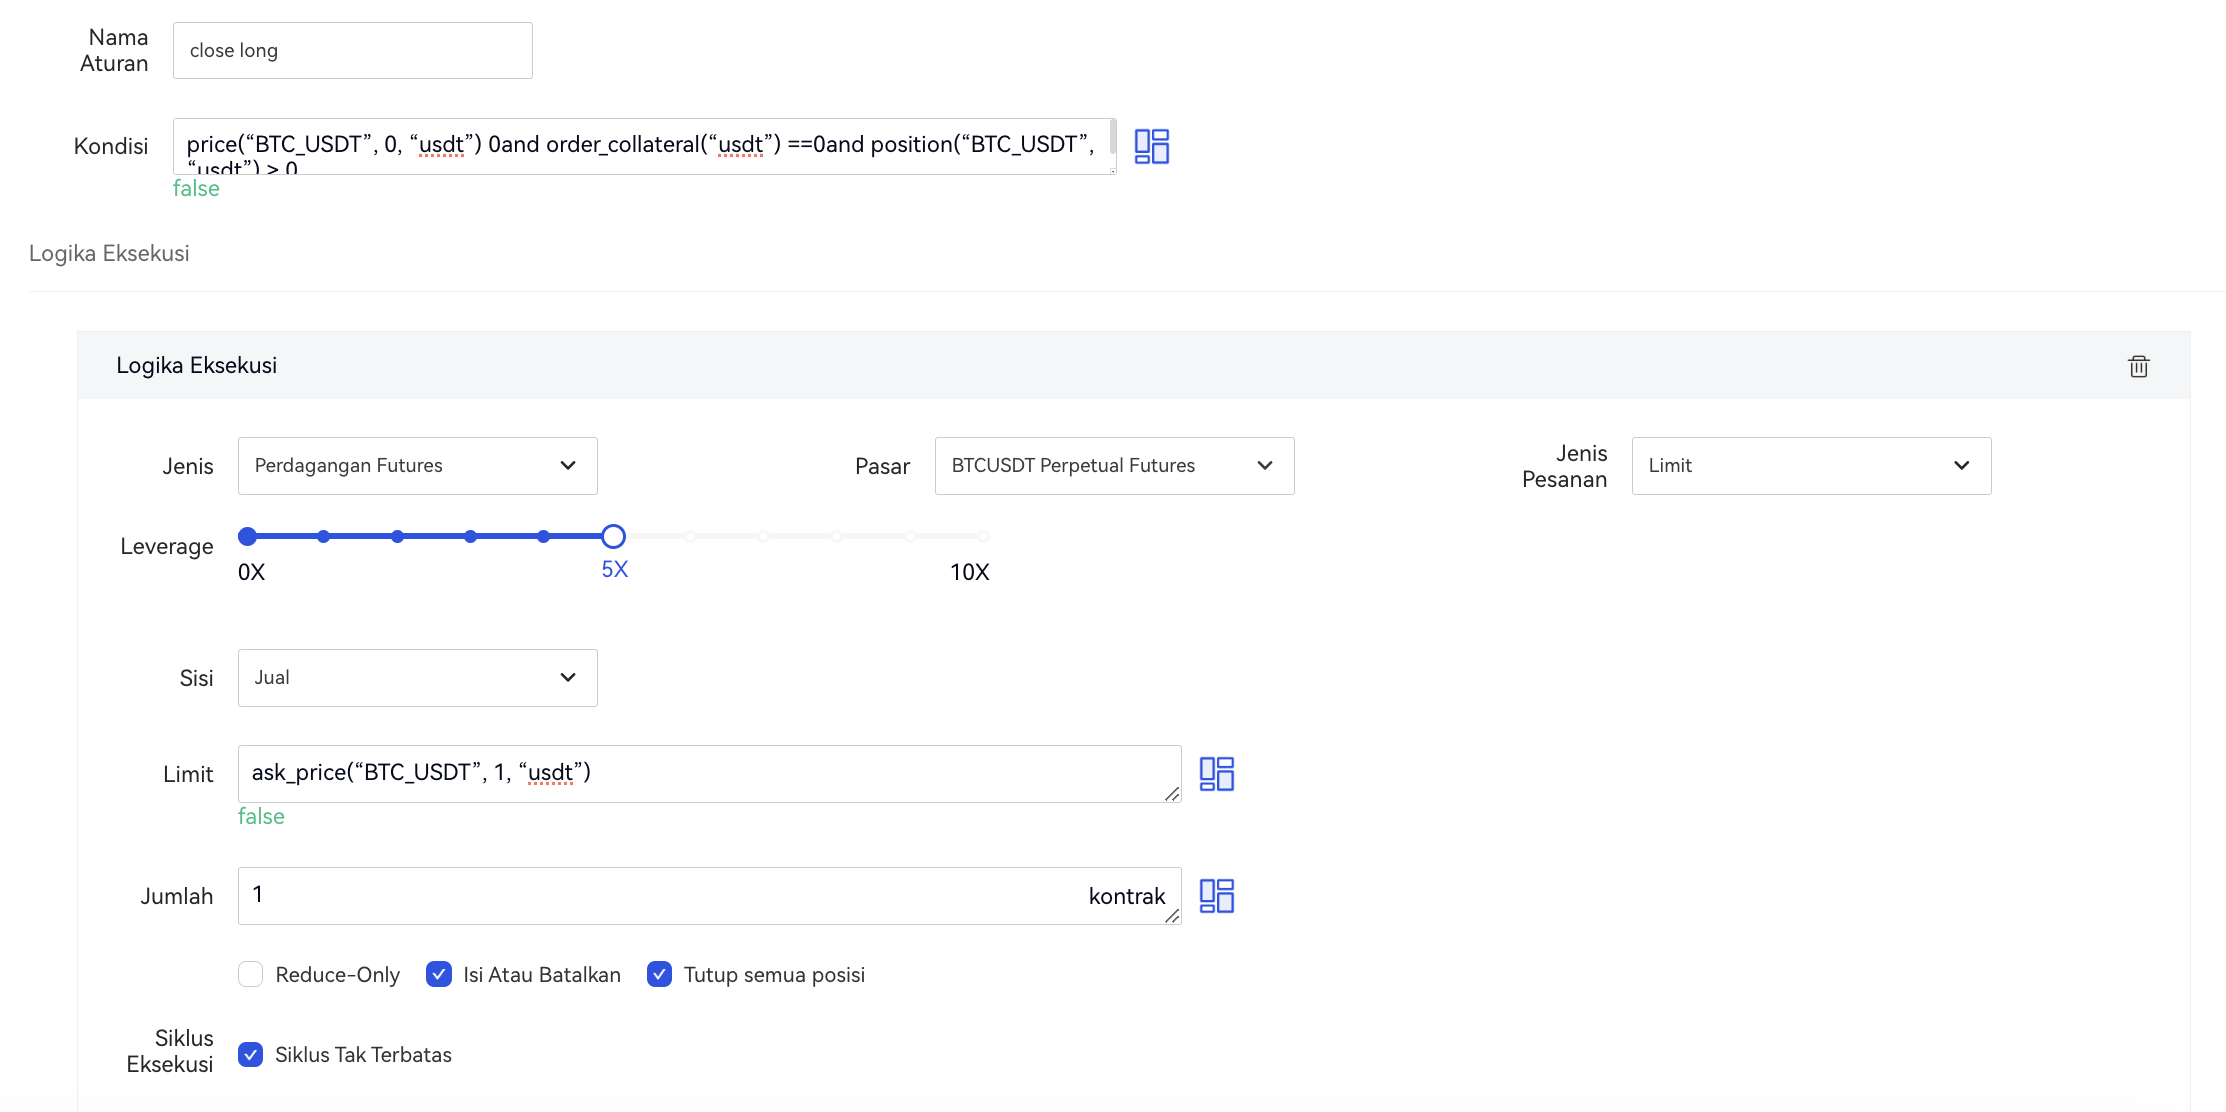Open the Jenis dropdown showing Perdagangan Futures

417,466
